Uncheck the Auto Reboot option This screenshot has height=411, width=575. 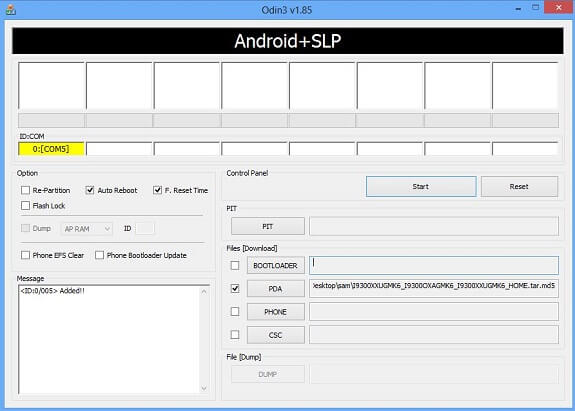pyautogui.click(x=90, y=190)
